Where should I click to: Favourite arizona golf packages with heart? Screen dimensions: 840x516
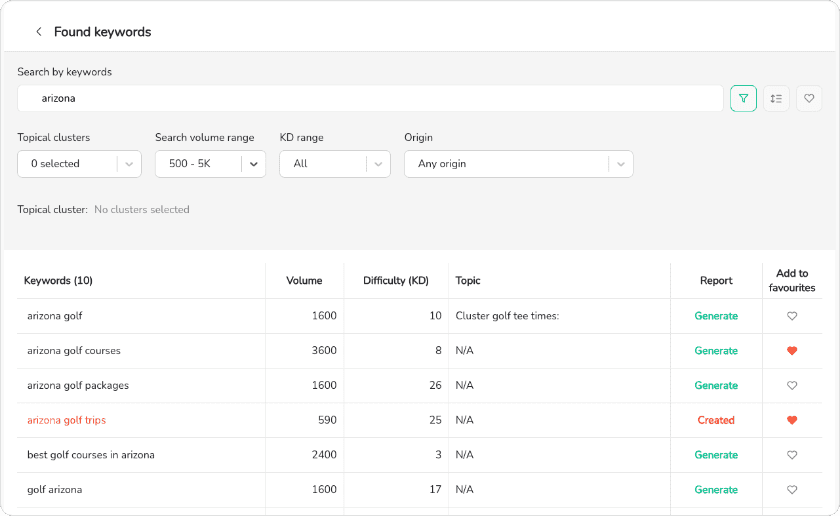(x=792, y=386)
